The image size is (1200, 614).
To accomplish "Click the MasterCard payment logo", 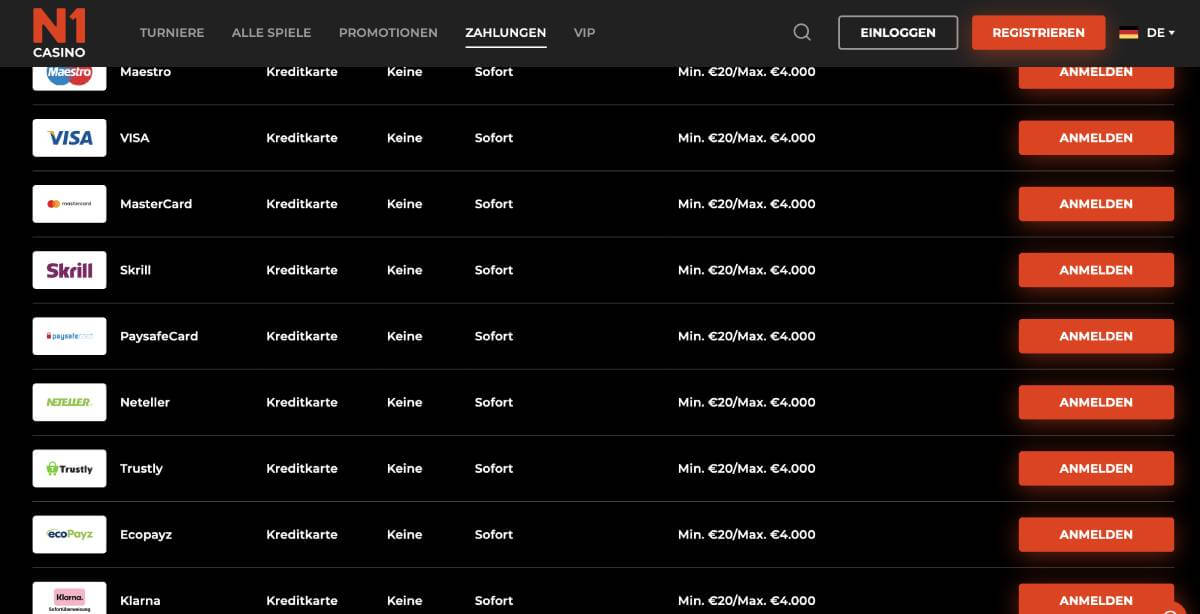I will (69, 204).
